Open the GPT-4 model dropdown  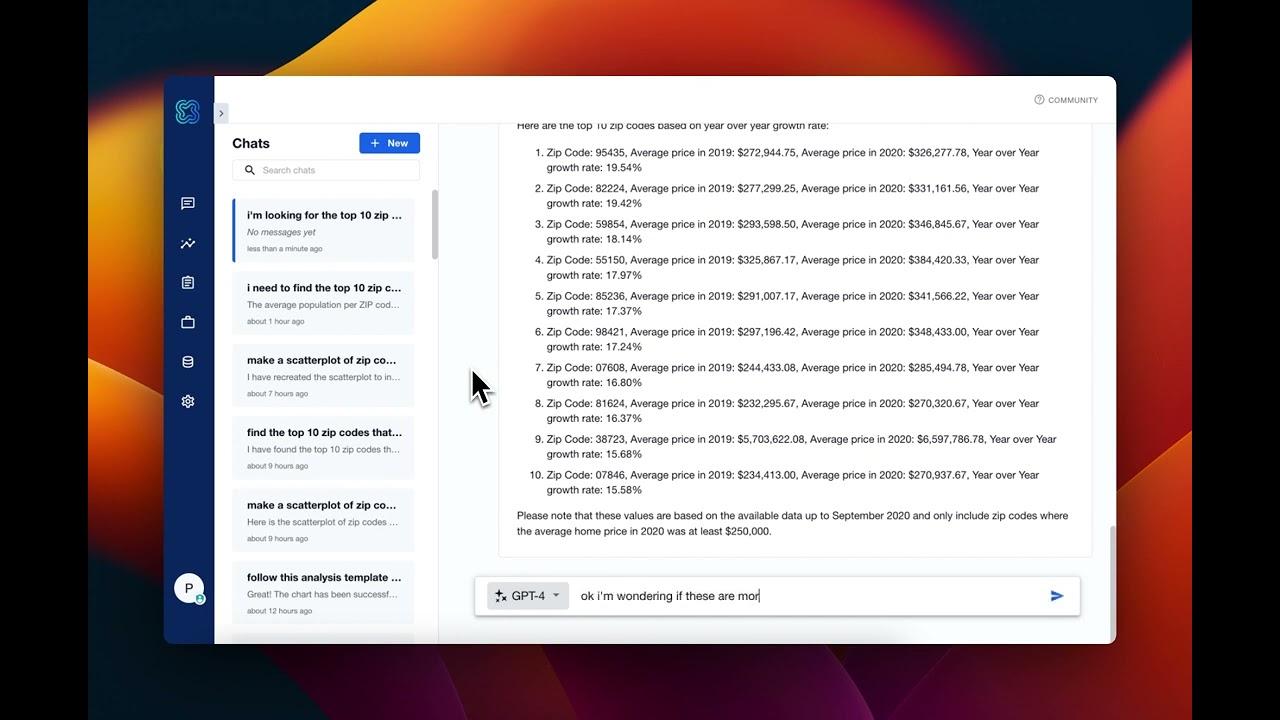click(x=528, y=596)
